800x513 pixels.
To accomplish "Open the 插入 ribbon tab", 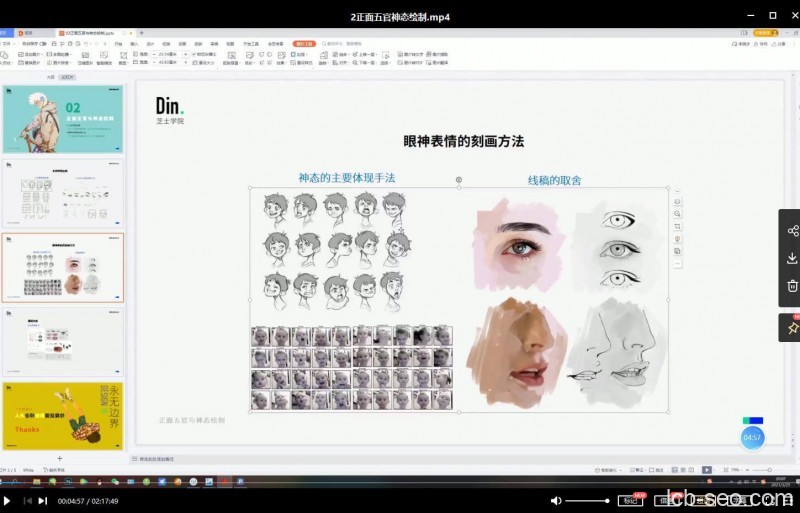I will (134, 44).
